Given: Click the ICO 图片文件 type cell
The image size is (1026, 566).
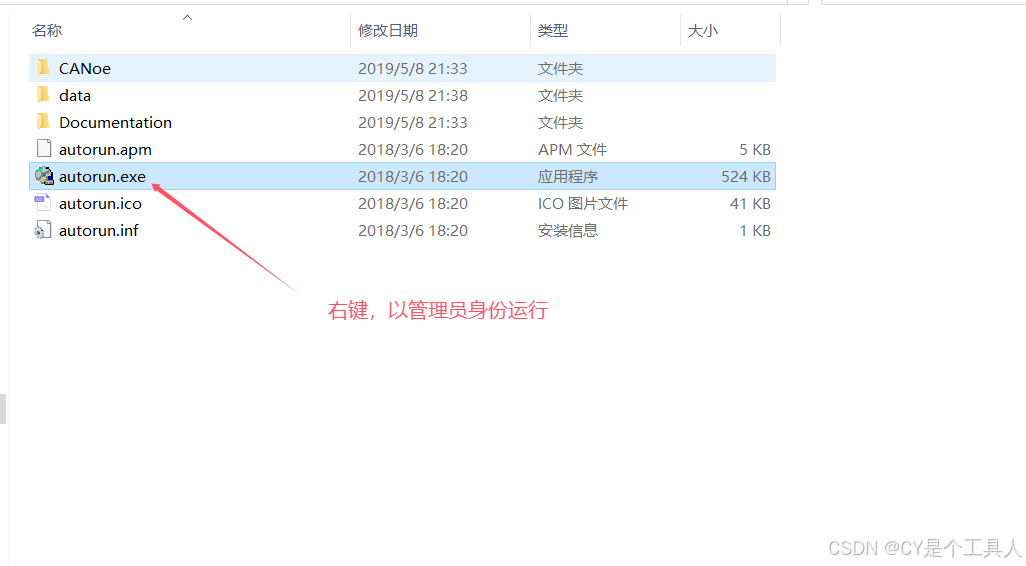Looking at the screenshot, I should 583,203.
